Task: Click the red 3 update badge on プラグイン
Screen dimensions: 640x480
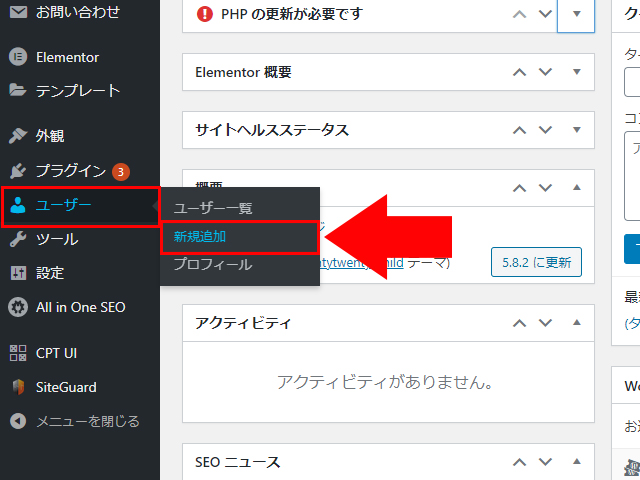Action: (x=121, y=172)
